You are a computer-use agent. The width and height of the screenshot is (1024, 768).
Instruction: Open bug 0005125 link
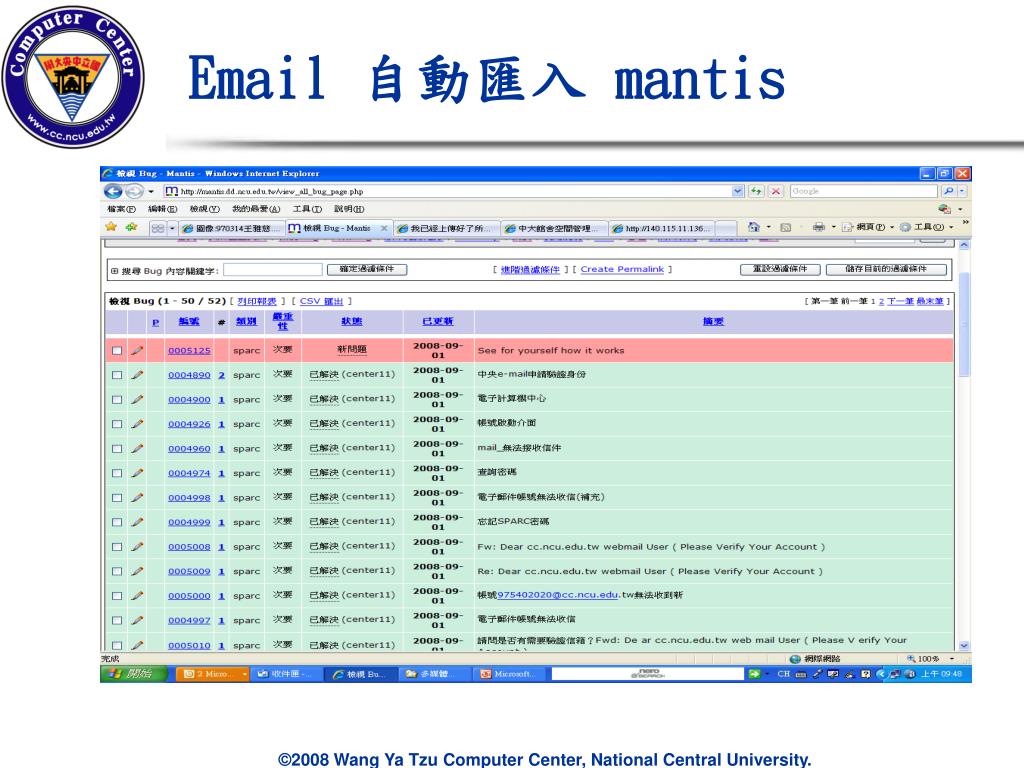(189, 351)
